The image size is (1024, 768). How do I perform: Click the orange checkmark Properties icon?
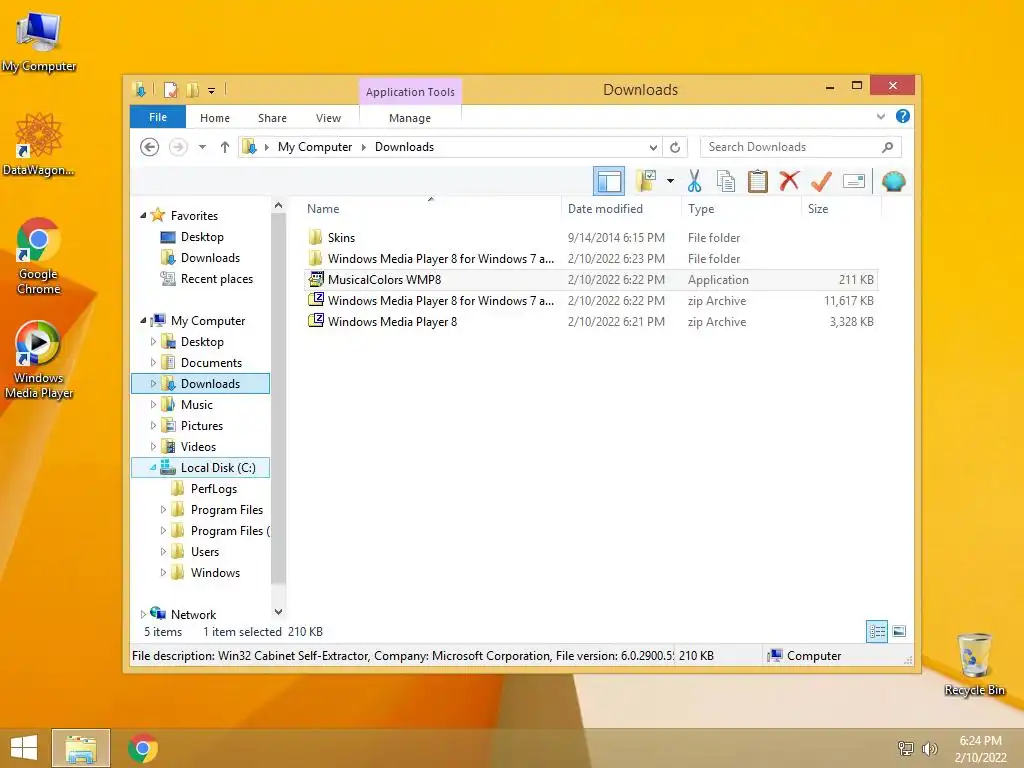821,181
